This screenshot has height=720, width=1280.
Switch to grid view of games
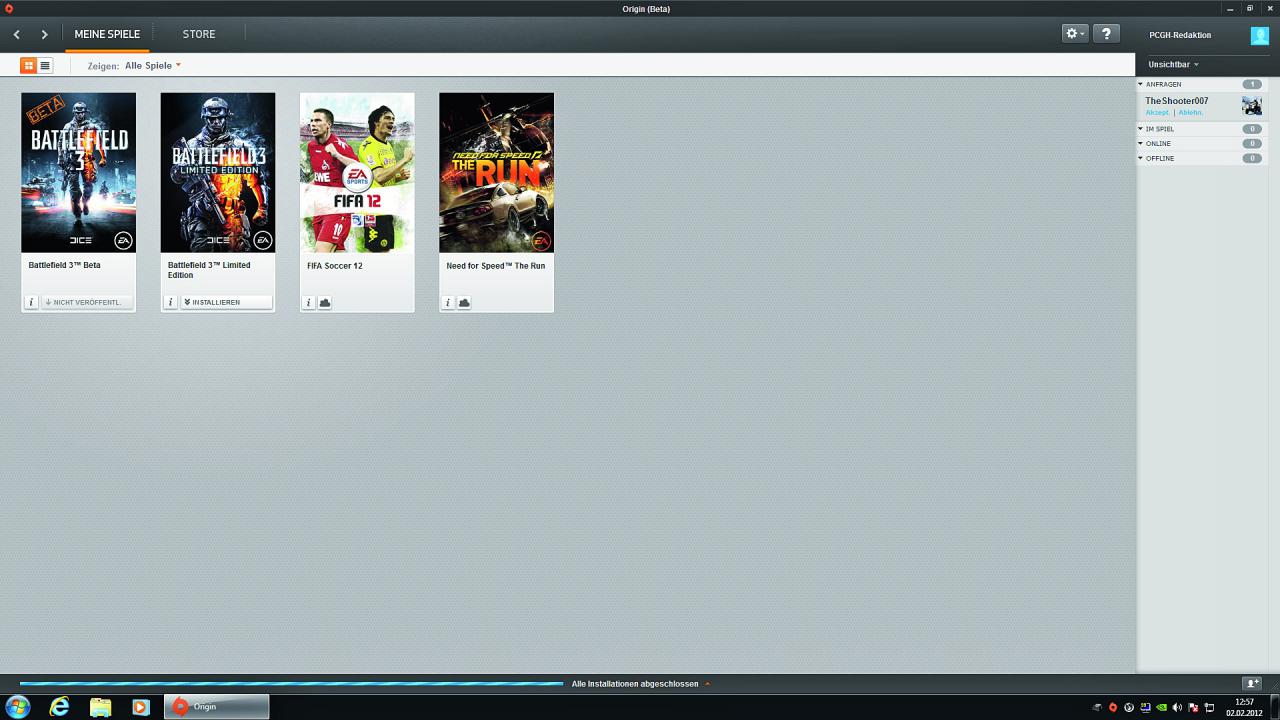28,66
